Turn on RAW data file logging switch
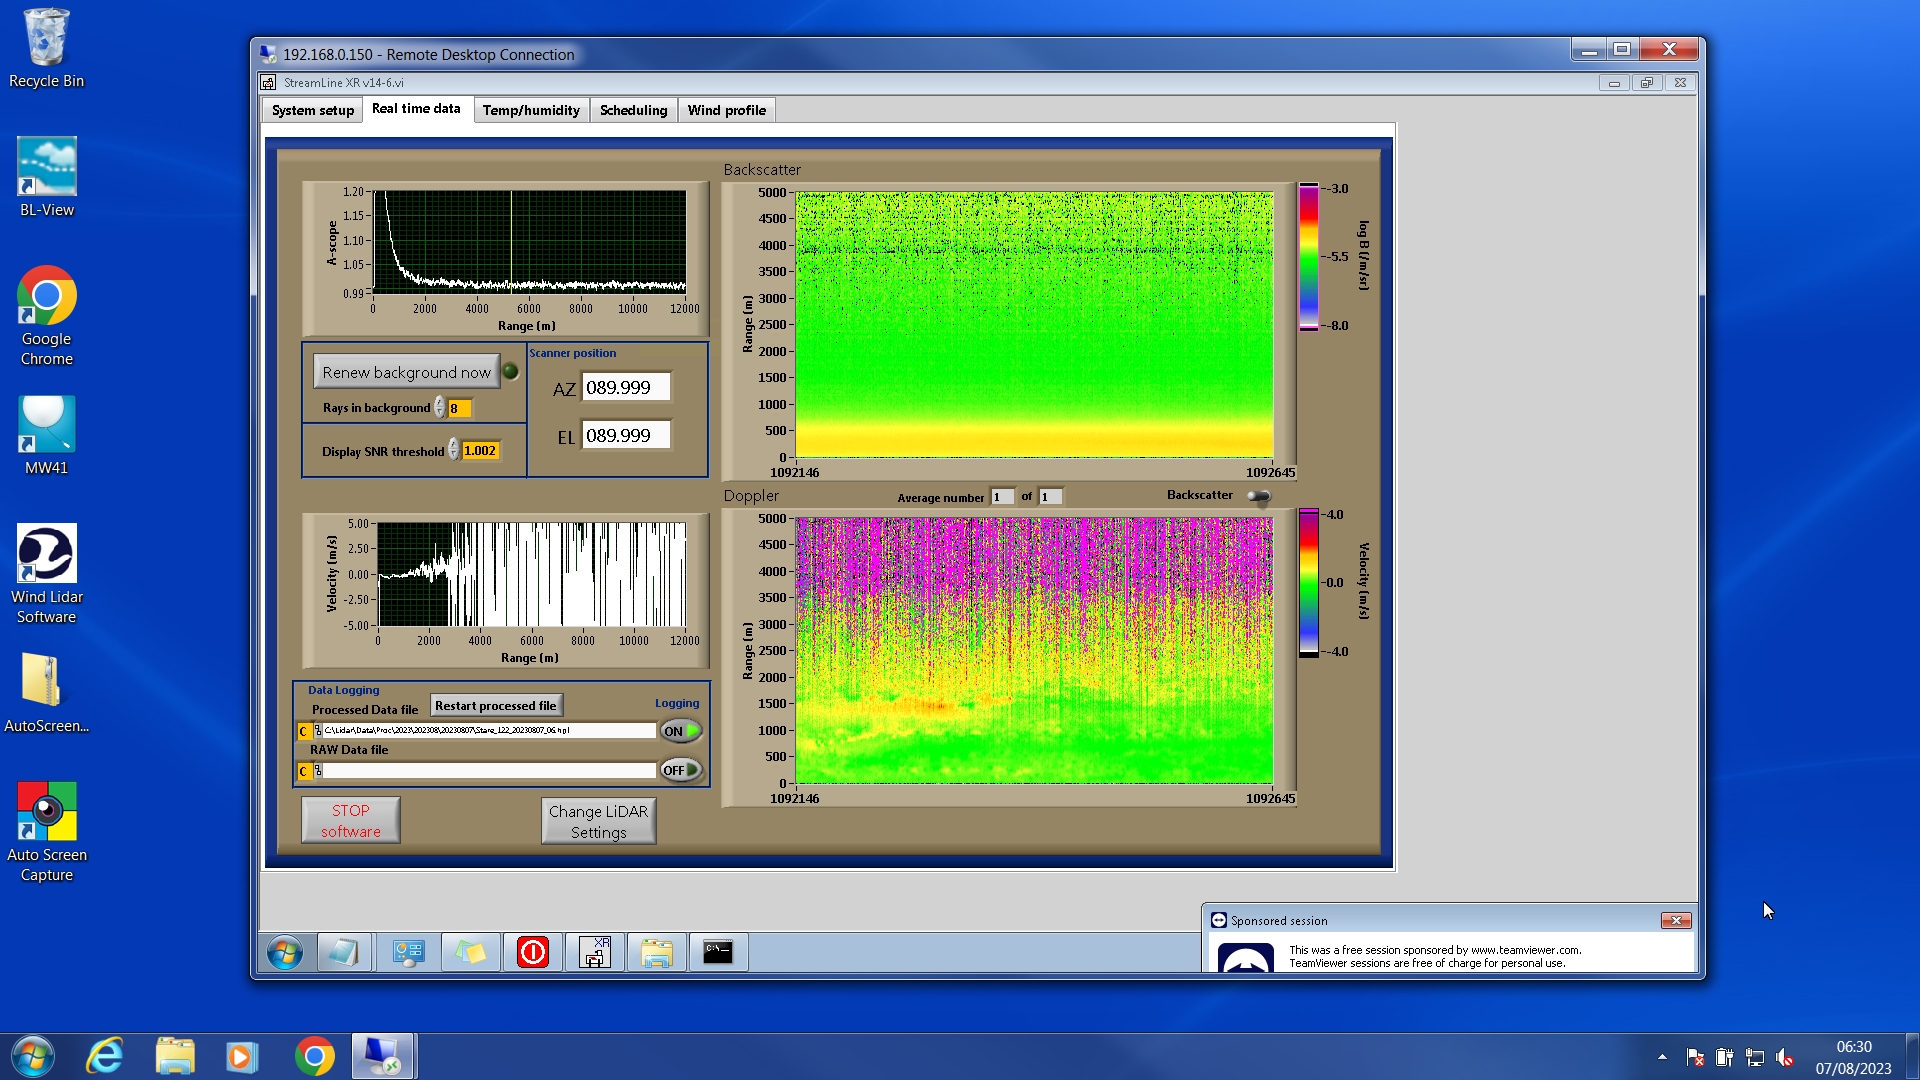Screen dimensions: 1920x1080 pos(680,770)
